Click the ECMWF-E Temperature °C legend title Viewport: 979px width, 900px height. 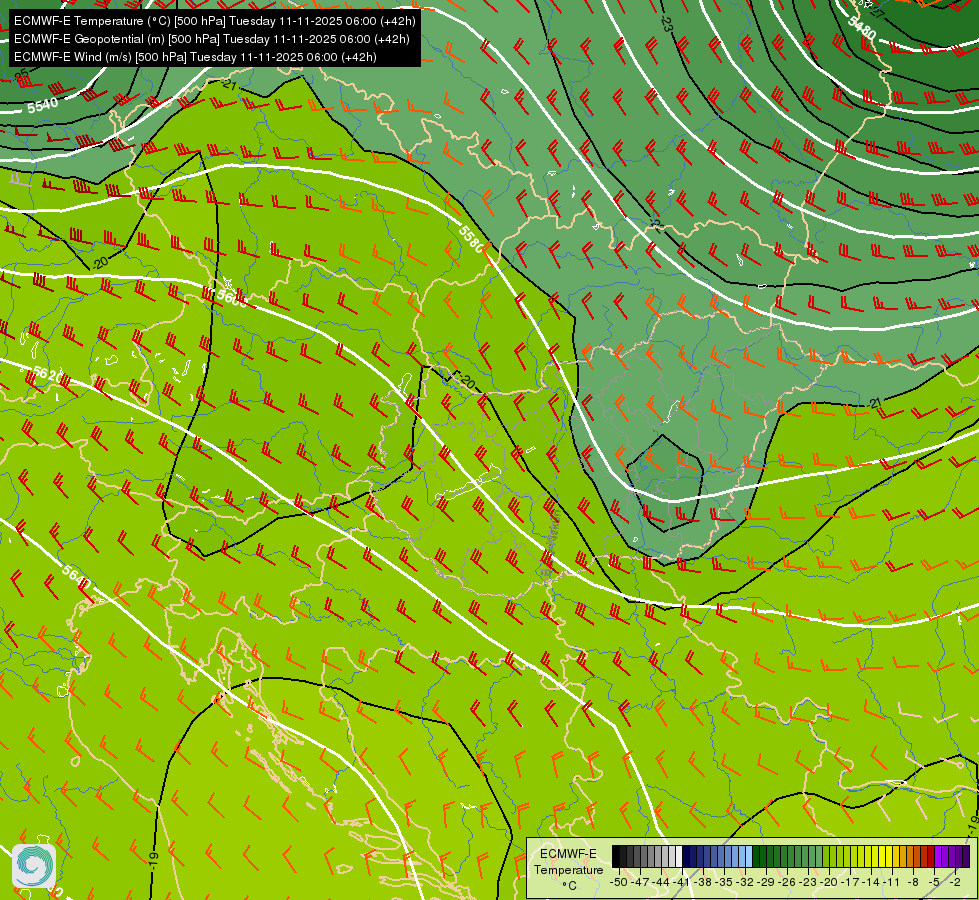(x=569, y=869)
